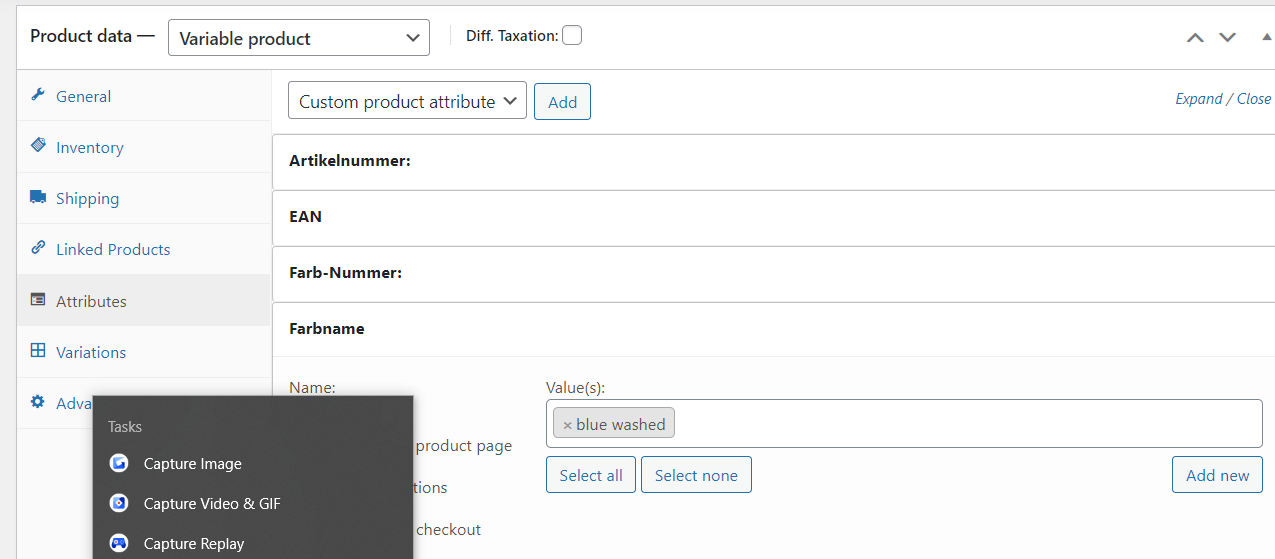Image resolution: width=1275 pixels, height=559 pixels.
Task: Click the Select all button
Action: (x=591, y=475)
